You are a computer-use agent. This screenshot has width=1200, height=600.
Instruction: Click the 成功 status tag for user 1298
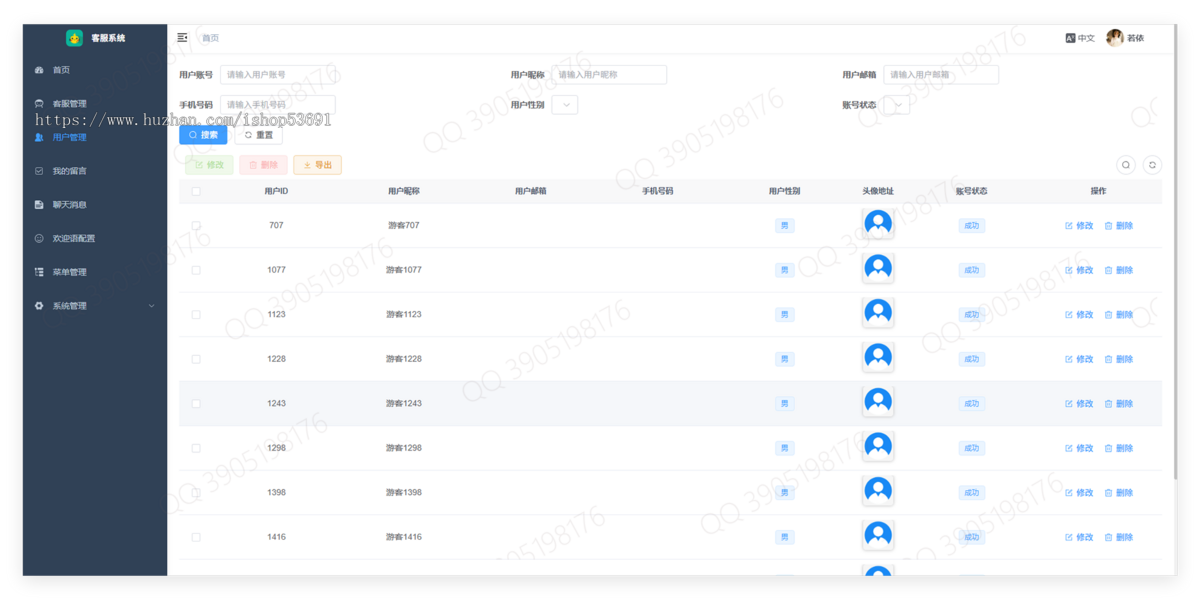point(971,448)
